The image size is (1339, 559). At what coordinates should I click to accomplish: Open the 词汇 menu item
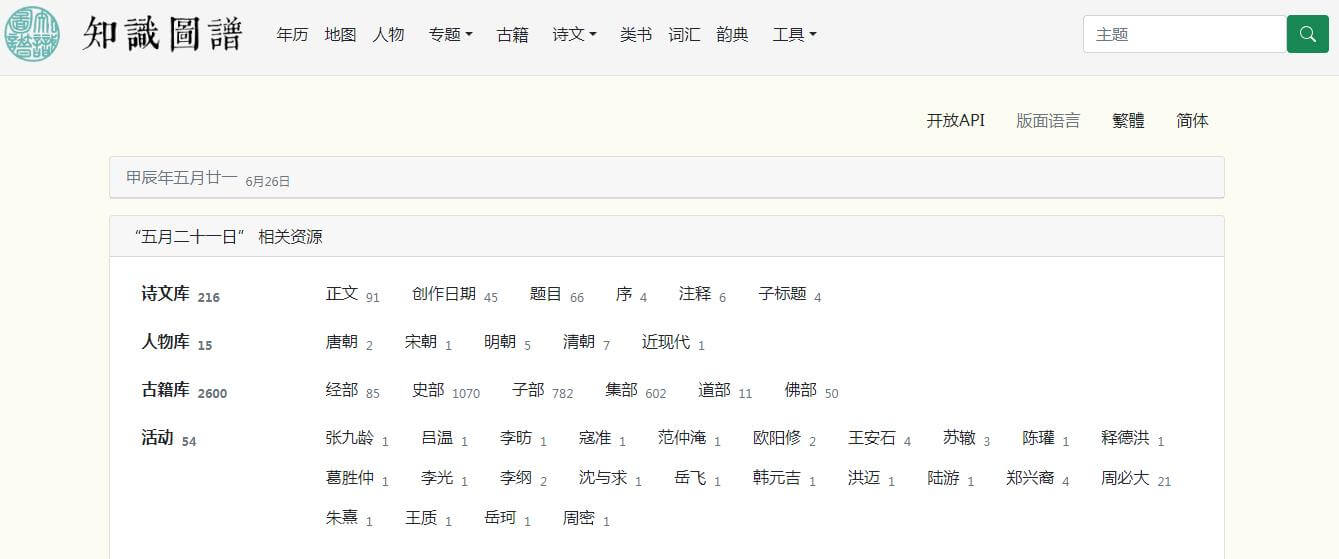pyautogui.click(x=684, y=34)
